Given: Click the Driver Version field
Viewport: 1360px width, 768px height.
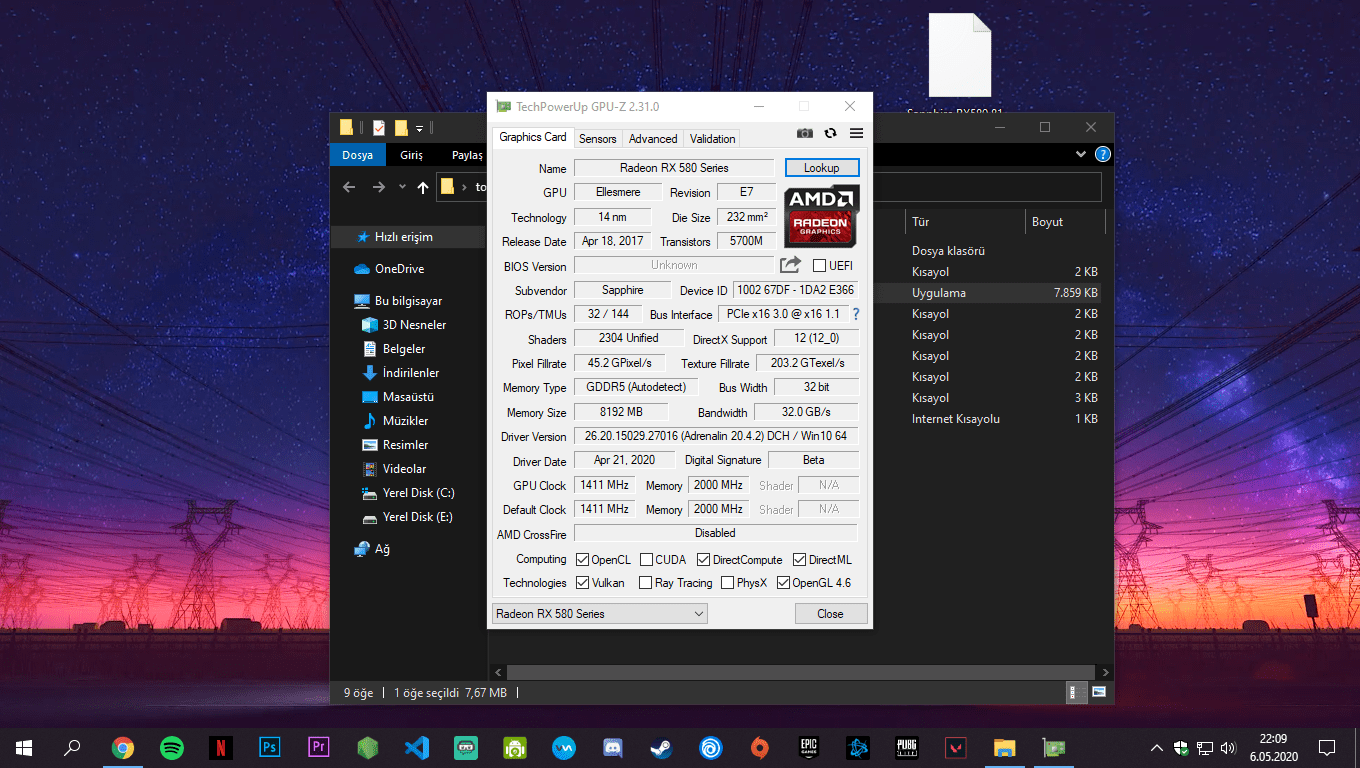Looking at the screenshot, I should [716, 437].
